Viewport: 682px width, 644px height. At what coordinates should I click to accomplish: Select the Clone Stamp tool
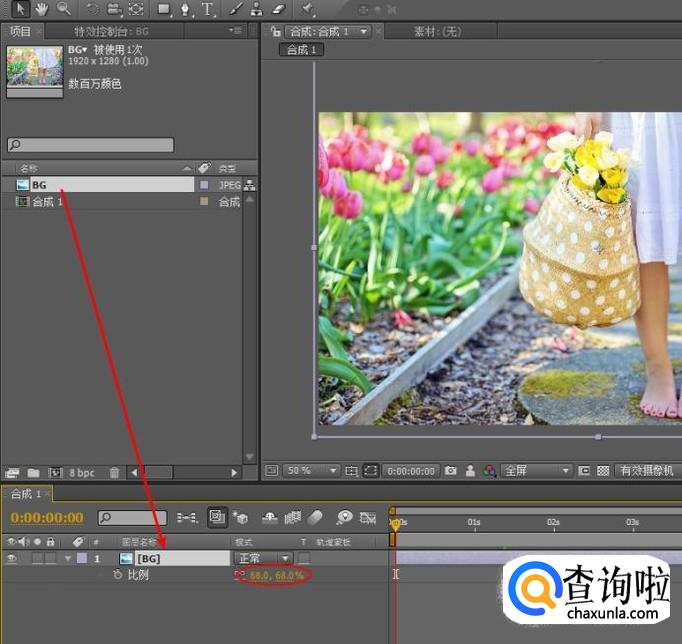point(257,9)
